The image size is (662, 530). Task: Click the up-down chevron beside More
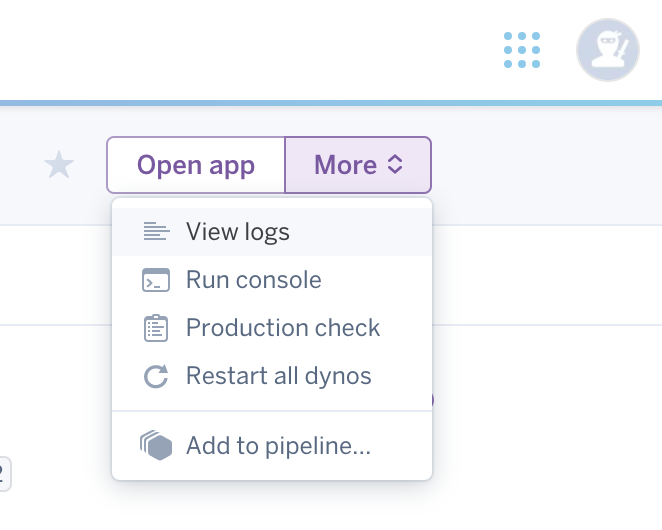point(395,165)
